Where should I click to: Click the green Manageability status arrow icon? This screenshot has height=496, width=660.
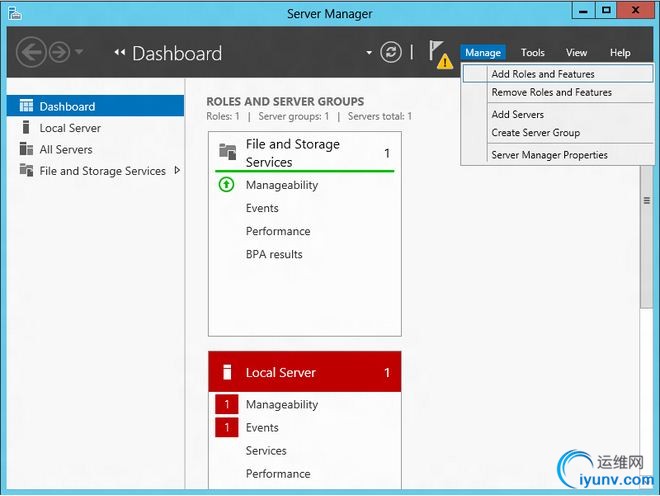pos(226,184)
